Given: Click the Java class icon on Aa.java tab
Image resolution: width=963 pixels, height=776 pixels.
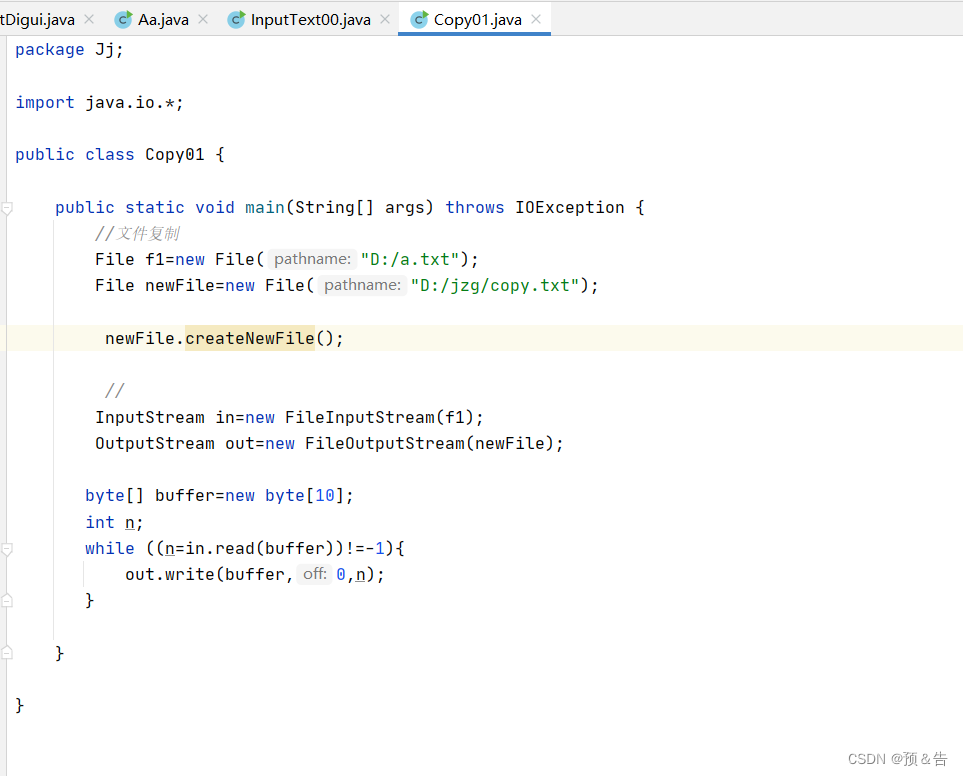Looking at the screenshot, I should pyautogui.click(x=123, y=17).
